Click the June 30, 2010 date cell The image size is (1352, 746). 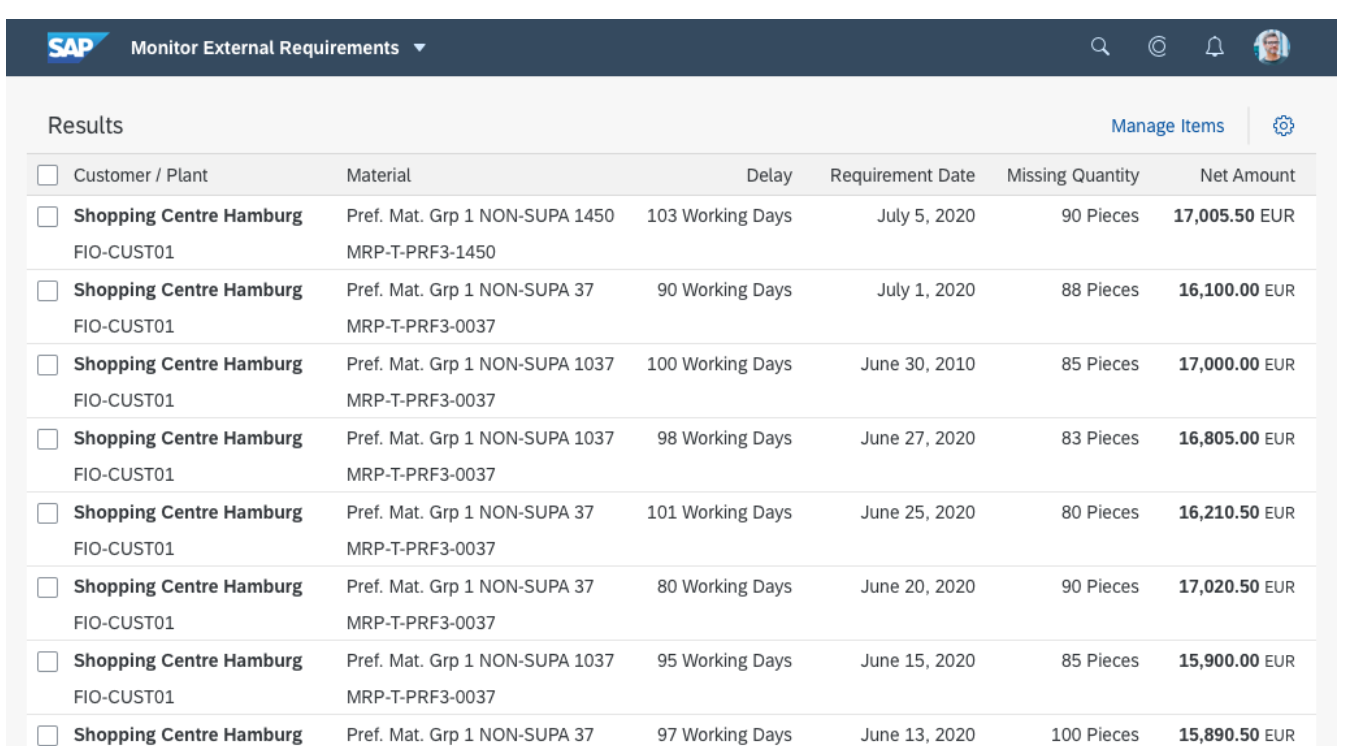[917, 363]
